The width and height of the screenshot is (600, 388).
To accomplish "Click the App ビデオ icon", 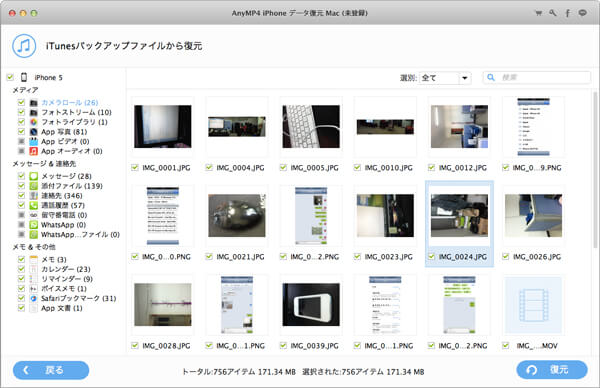I will coord(34,142).
